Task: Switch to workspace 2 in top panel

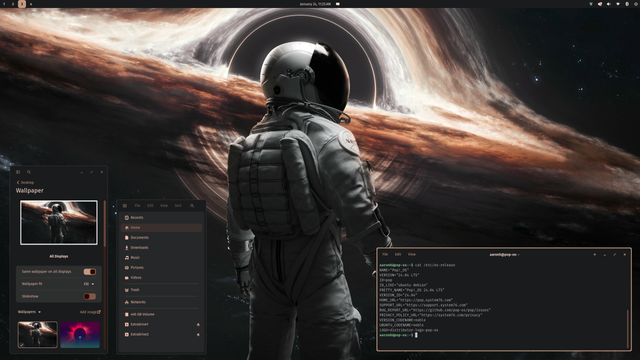Action: click(x=13, y=4)
